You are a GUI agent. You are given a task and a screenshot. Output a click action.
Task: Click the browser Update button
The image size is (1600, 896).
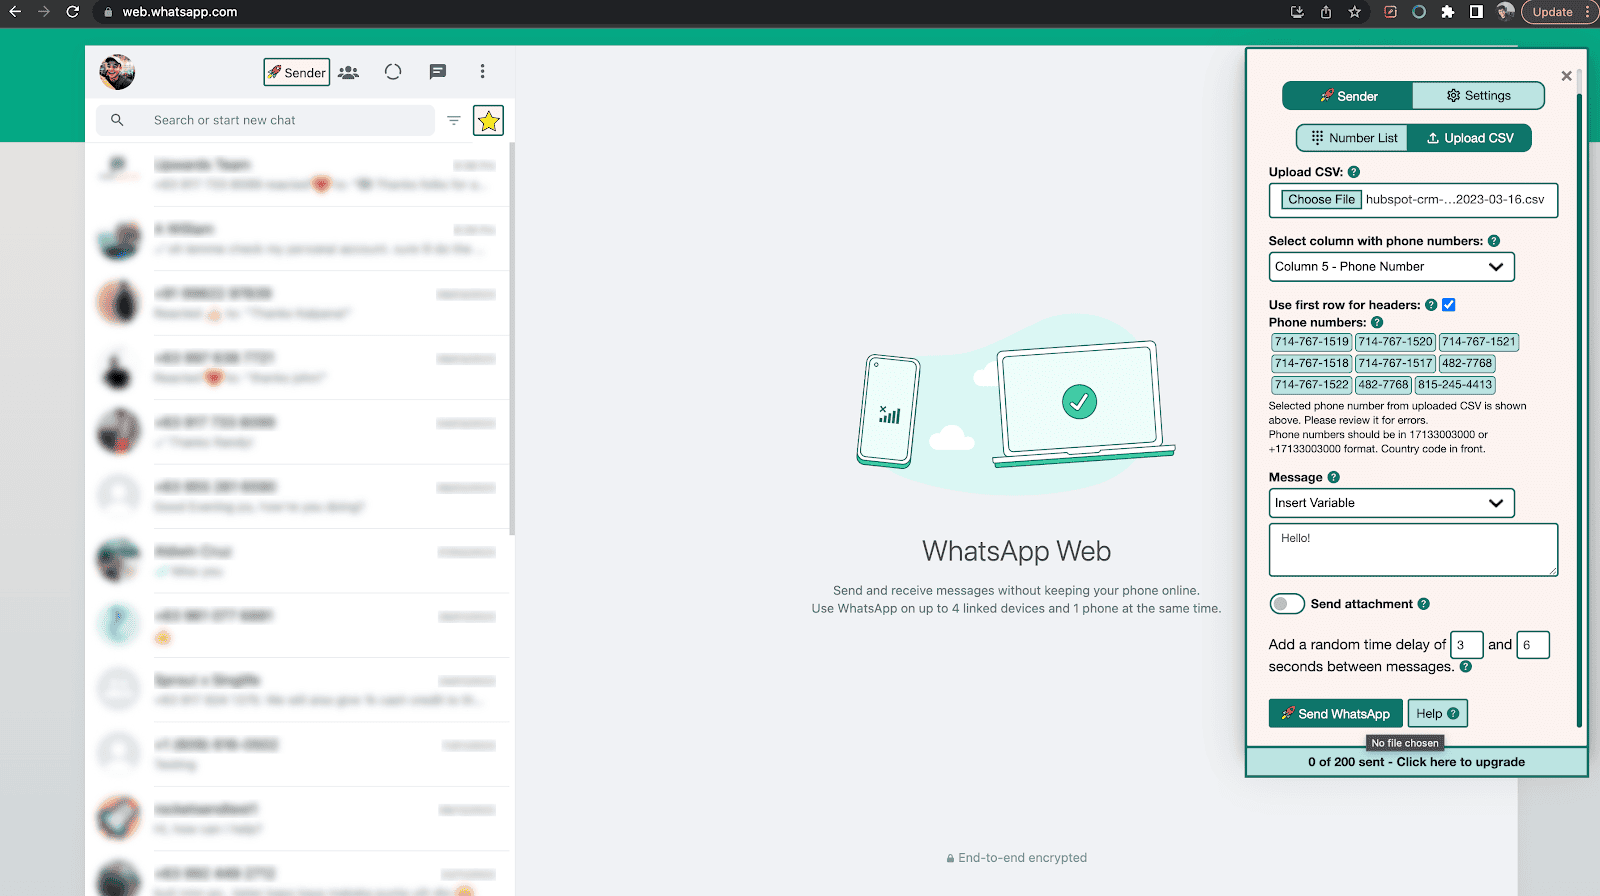pos(1558,12)
